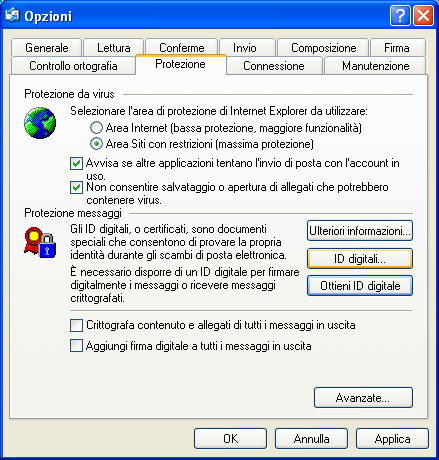This screenshot has width=439, height=460.
Task: Switch to the Connessione tab
Action: click(x=274, y=66)
